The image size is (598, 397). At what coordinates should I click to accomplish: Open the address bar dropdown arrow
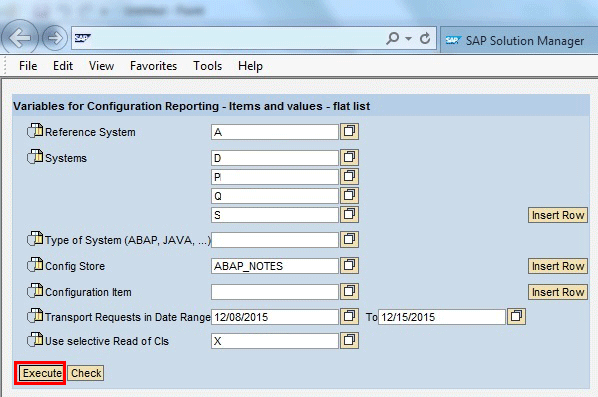point(408,39)
